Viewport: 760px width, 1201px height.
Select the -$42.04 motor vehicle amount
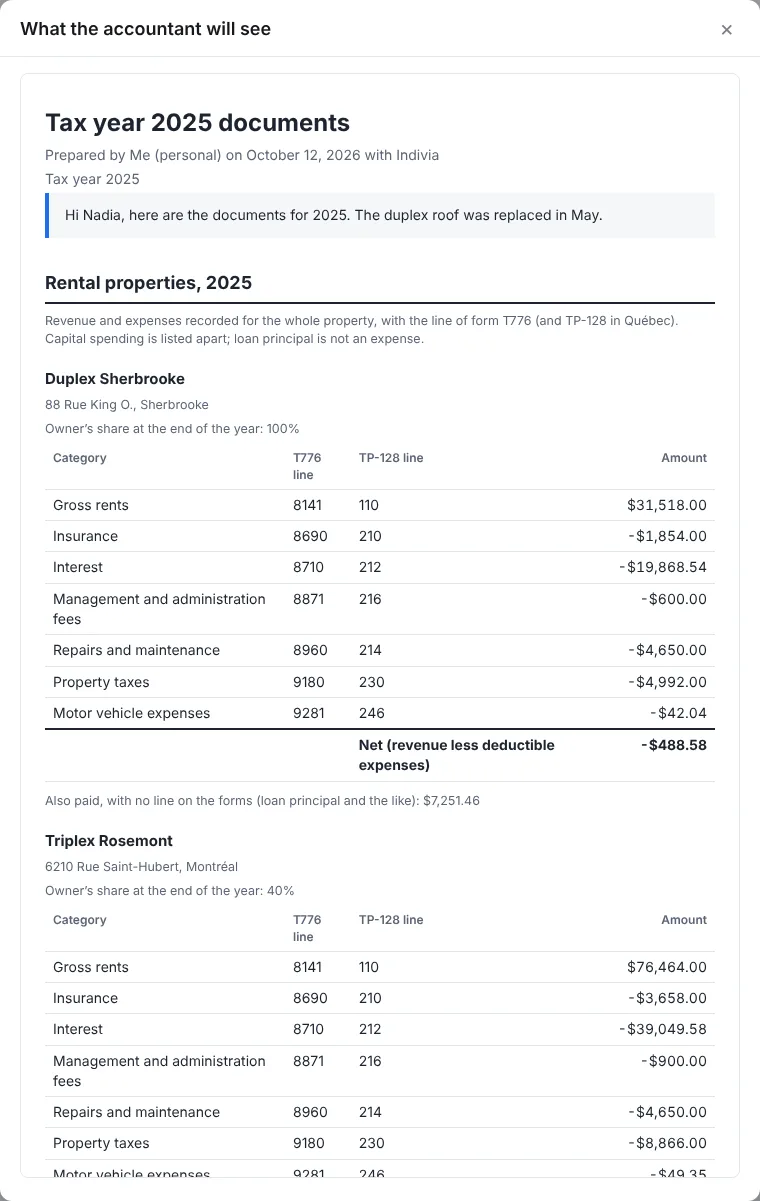pyautogui.click(x=677, y=713)
